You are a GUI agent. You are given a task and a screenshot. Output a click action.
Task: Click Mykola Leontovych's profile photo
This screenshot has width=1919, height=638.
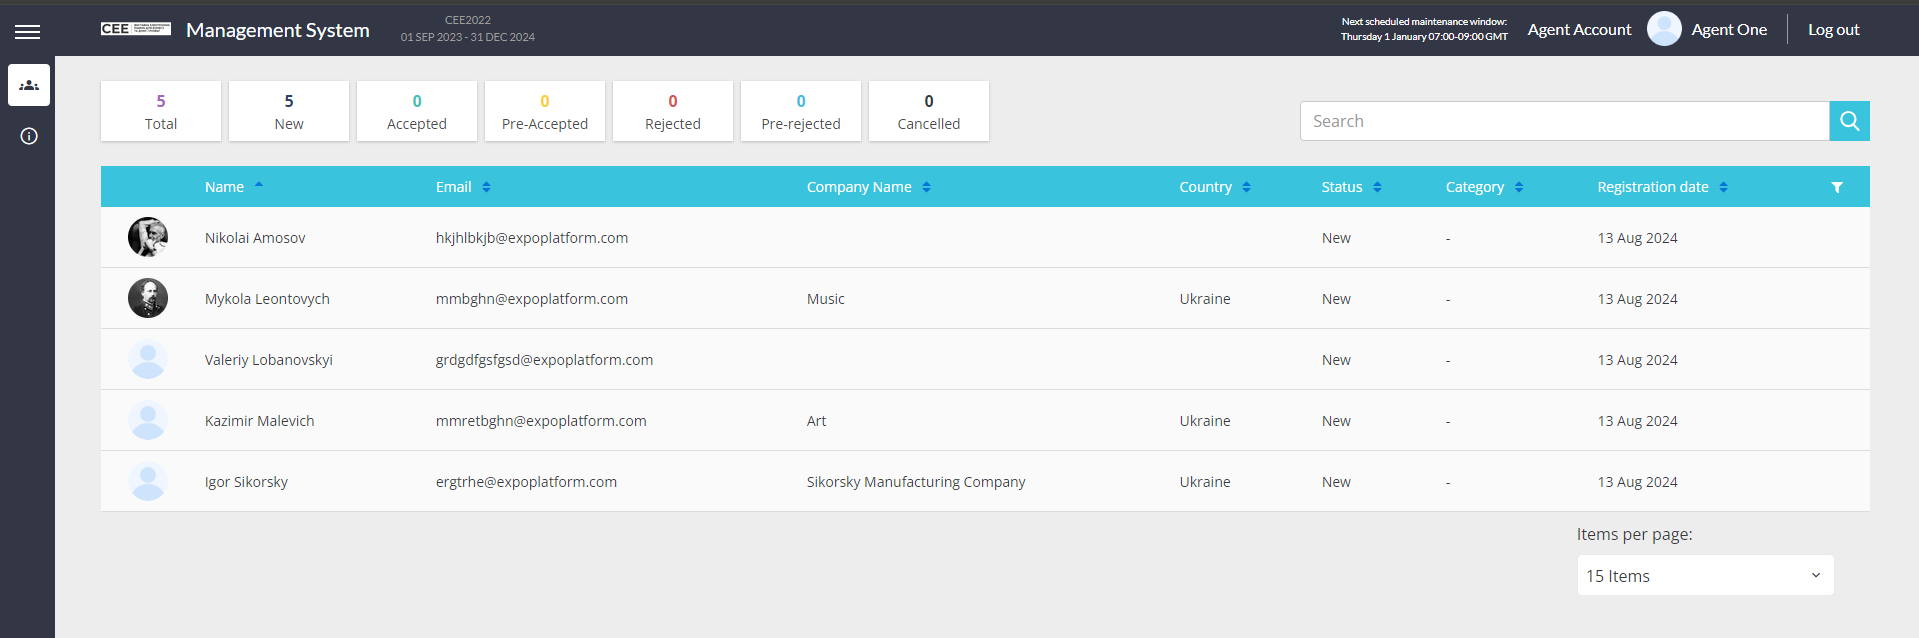pyautogui.click(x=148, y=299)
